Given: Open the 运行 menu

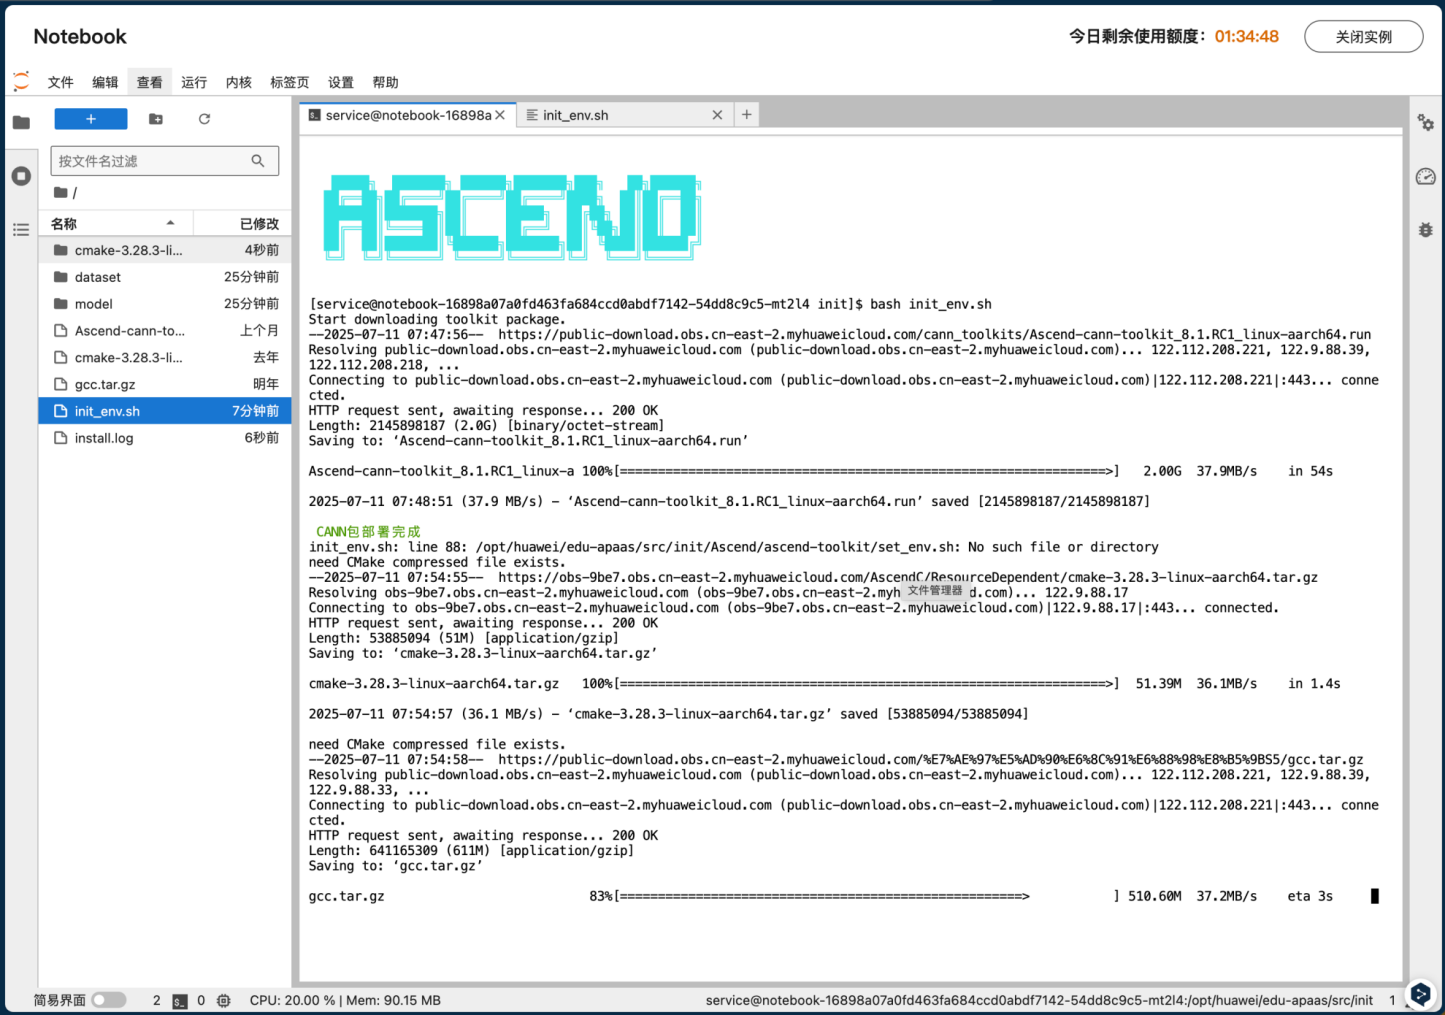Looking at the screenshot, I should coord(194,82).
